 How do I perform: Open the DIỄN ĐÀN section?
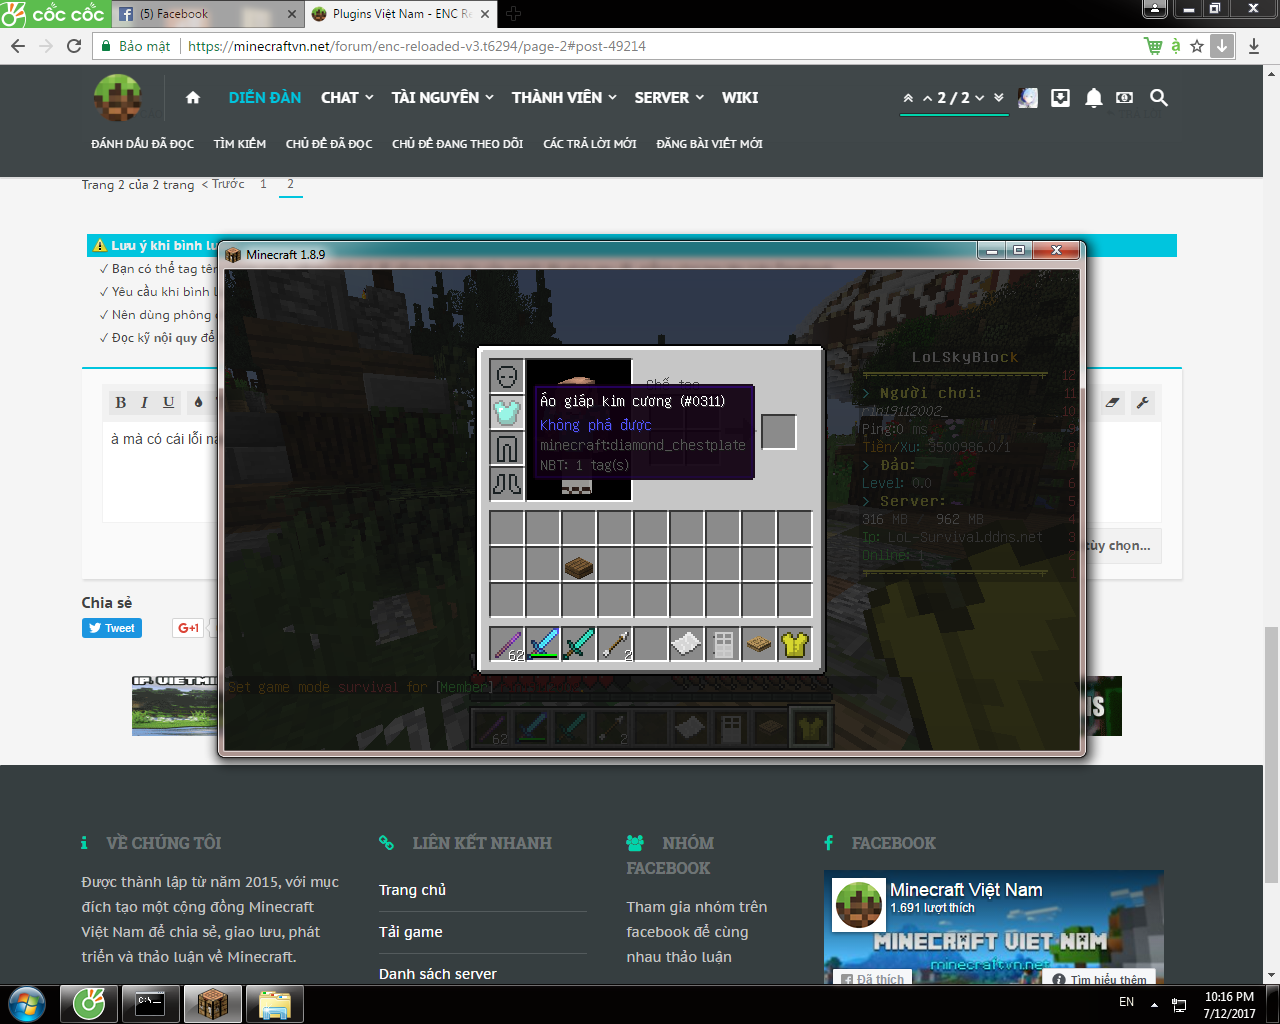[x=265, y=97]
